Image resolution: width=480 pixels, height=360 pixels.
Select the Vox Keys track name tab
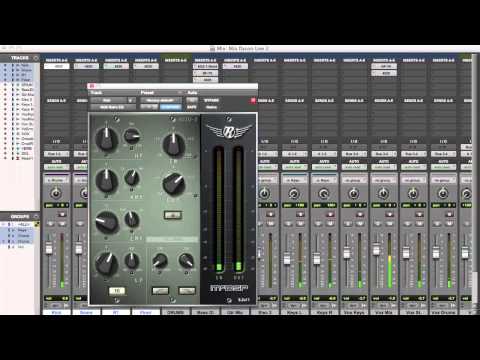point(354,313)
